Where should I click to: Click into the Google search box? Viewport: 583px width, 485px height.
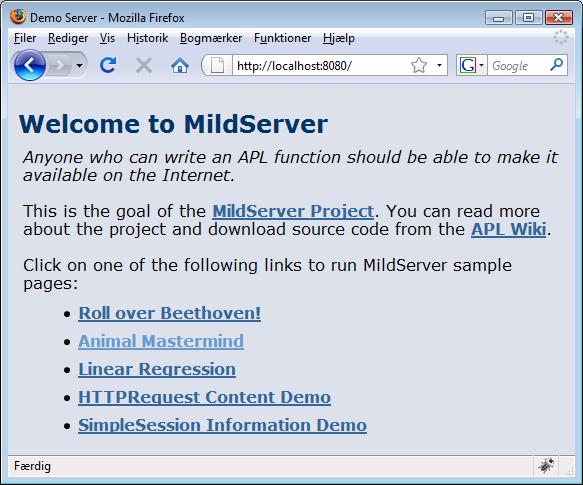519,65
